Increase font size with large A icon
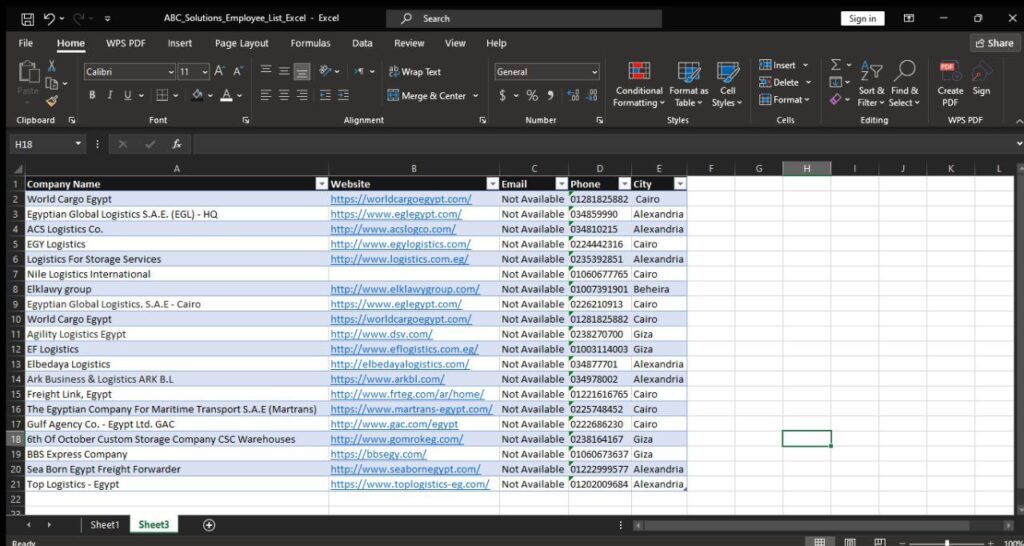The width and height of the screenshot is (1024, 546). pyautogui.click(x=220, y=71)
